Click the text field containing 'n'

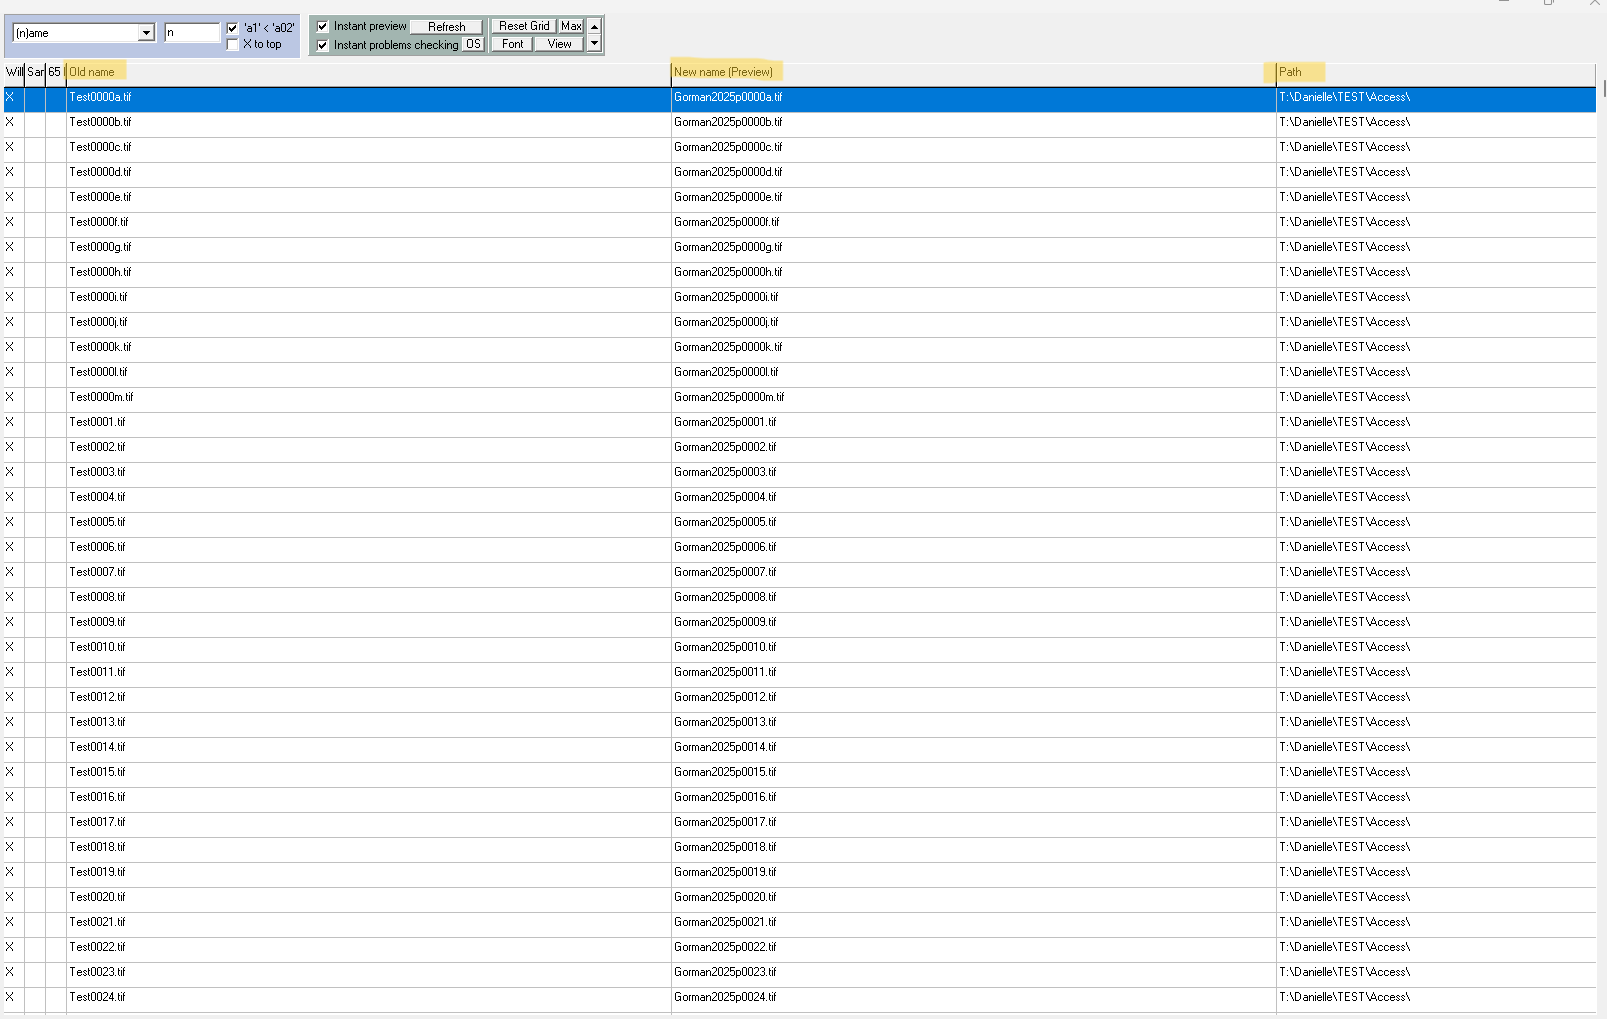192,33
